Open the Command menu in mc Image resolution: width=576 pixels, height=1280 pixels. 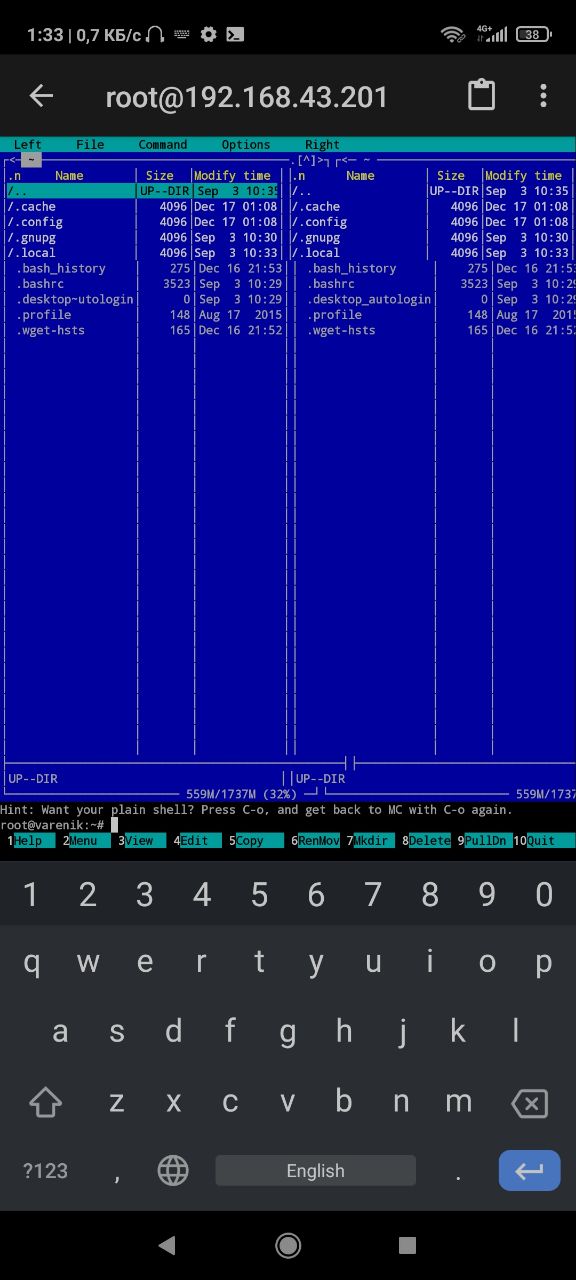point(163,144)
